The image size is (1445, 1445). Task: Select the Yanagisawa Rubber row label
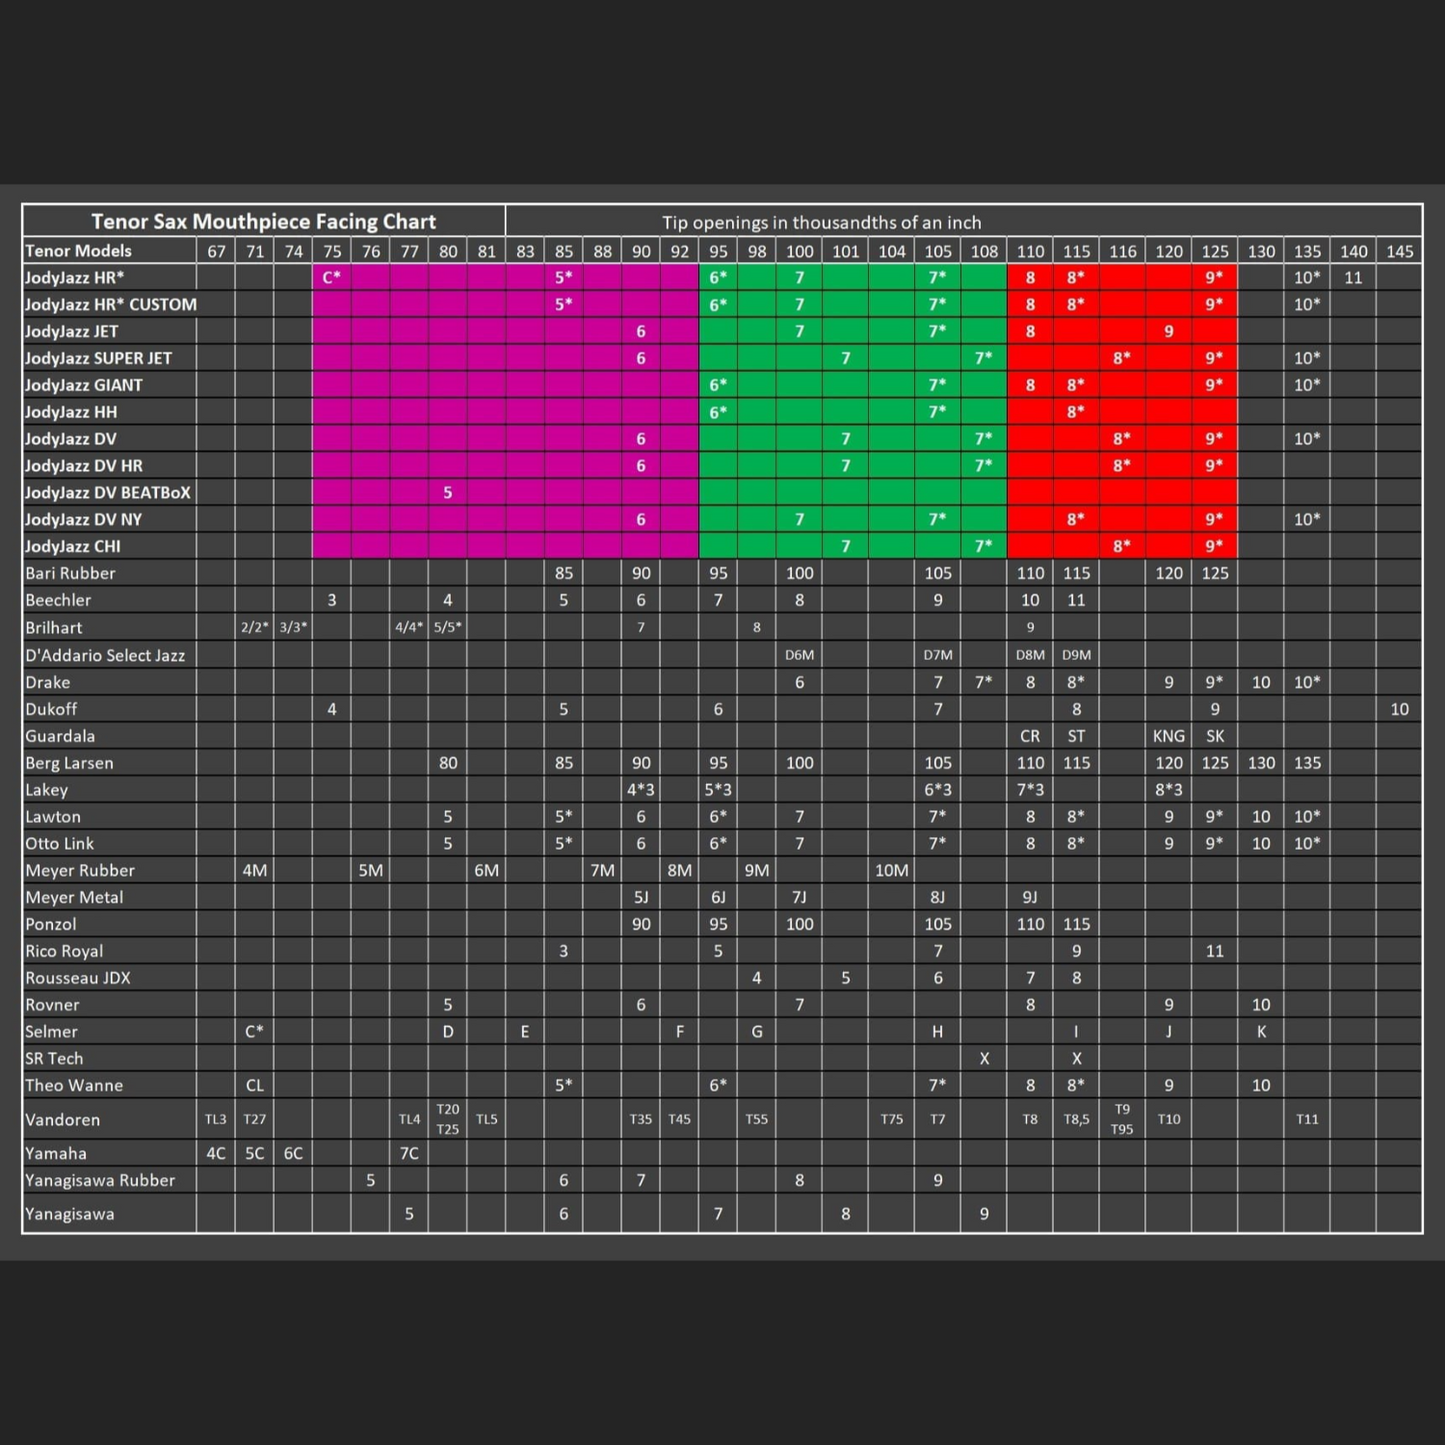tap(100, 1180)
